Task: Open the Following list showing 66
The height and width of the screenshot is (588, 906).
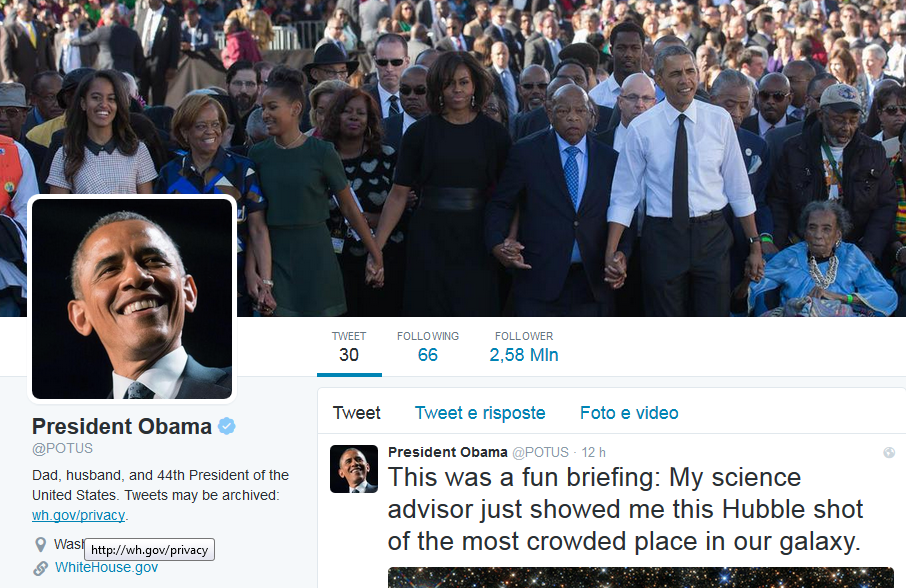Action: coord(428,347)
